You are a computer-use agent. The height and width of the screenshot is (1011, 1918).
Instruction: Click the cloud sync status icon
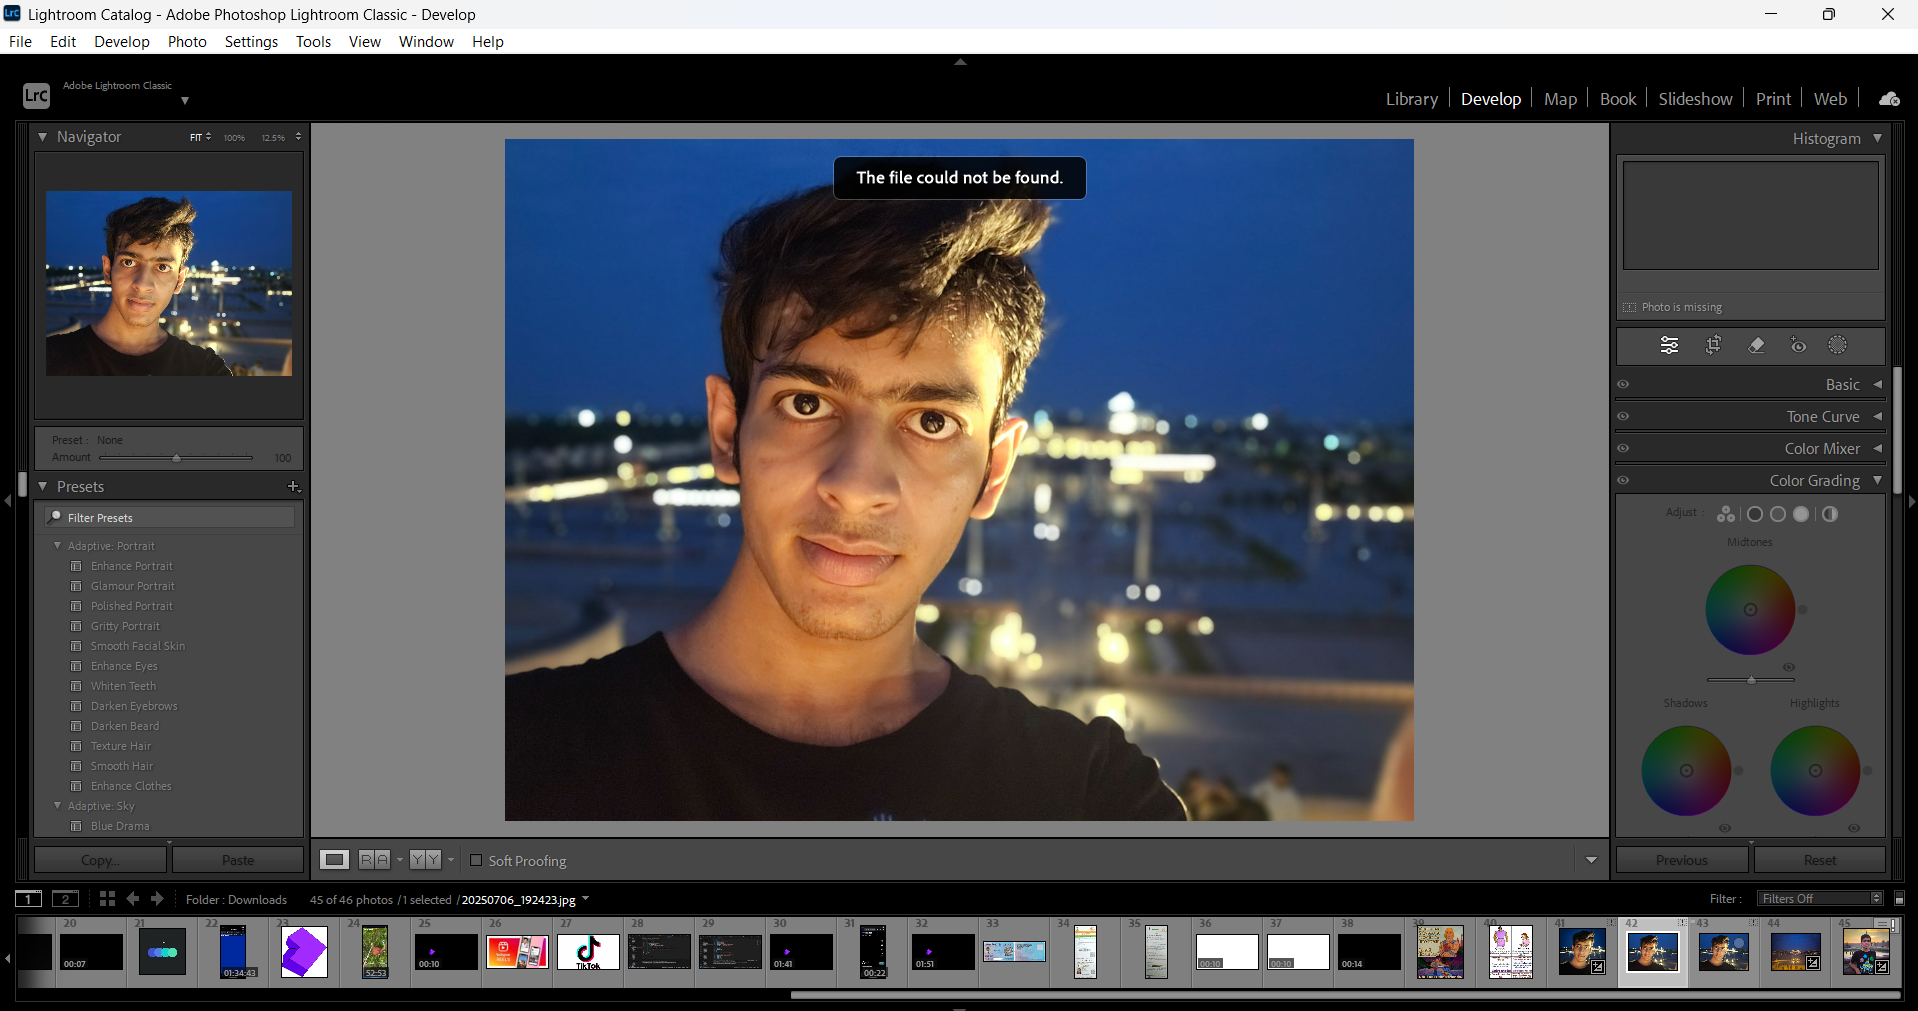1889,99
